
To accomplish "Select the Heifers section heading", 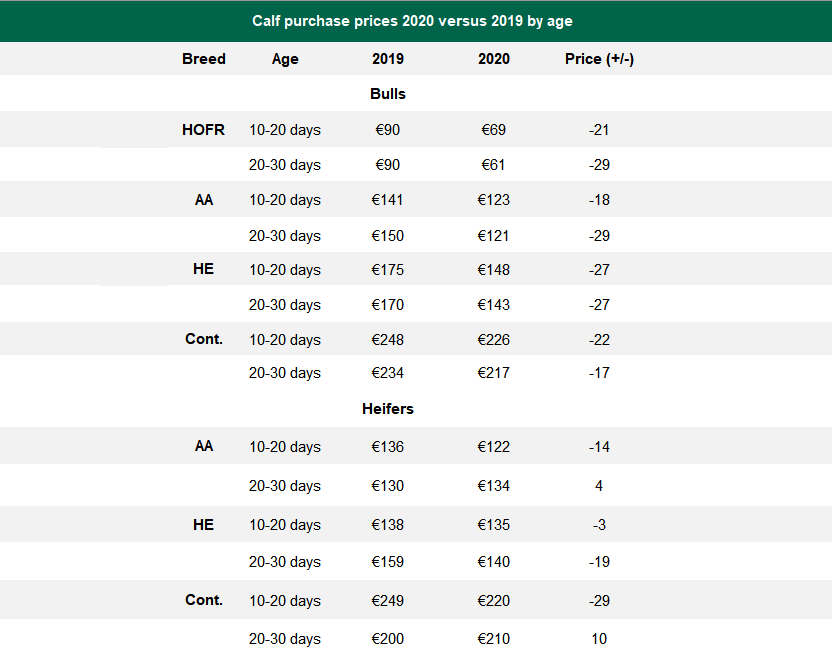I will pos(388,409).
